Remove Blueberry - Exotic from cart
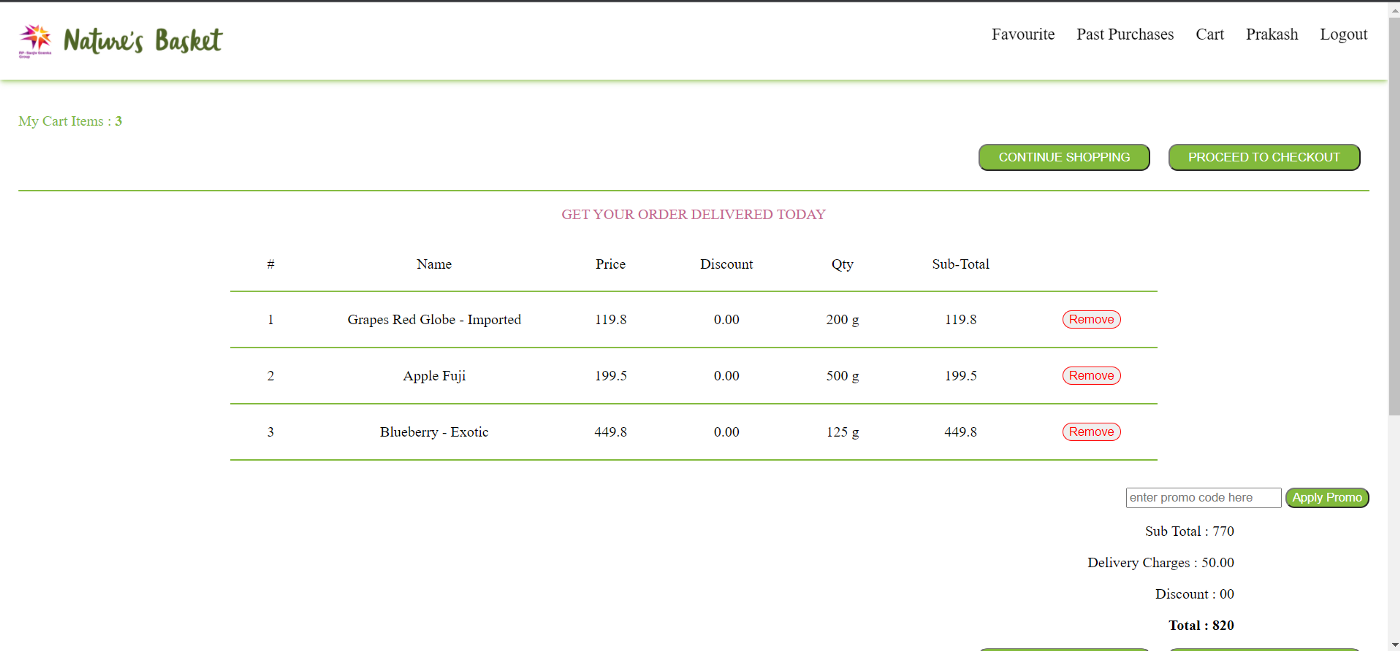 point(1091,432)
